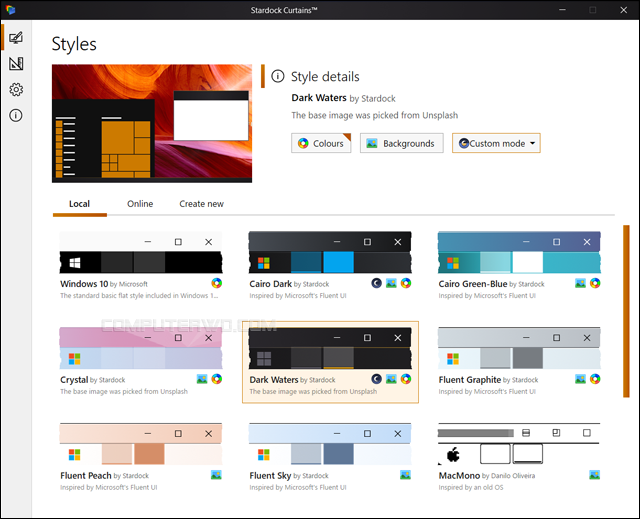This screenshot has width=640, height=519.
Task: Click the 'Fluent Sky' style name
Action: pos(270,475)
